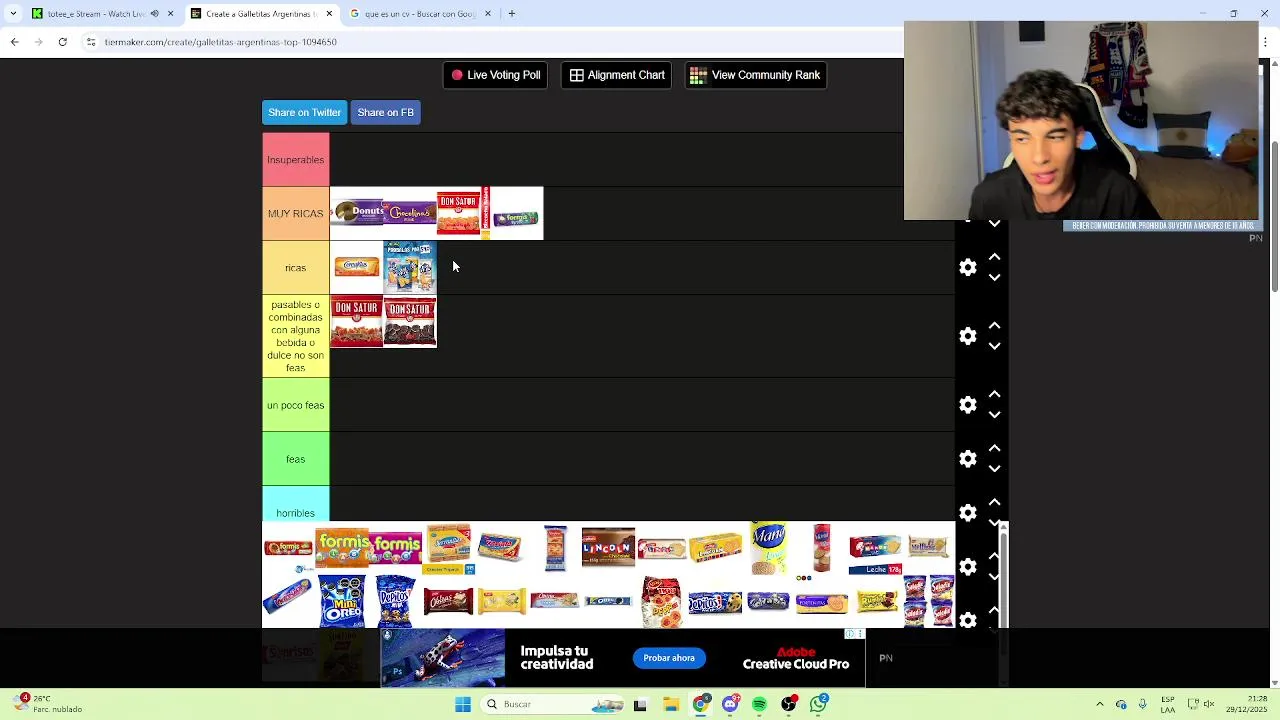Open settings gear for the 'feas' row

tap(968, 459)
